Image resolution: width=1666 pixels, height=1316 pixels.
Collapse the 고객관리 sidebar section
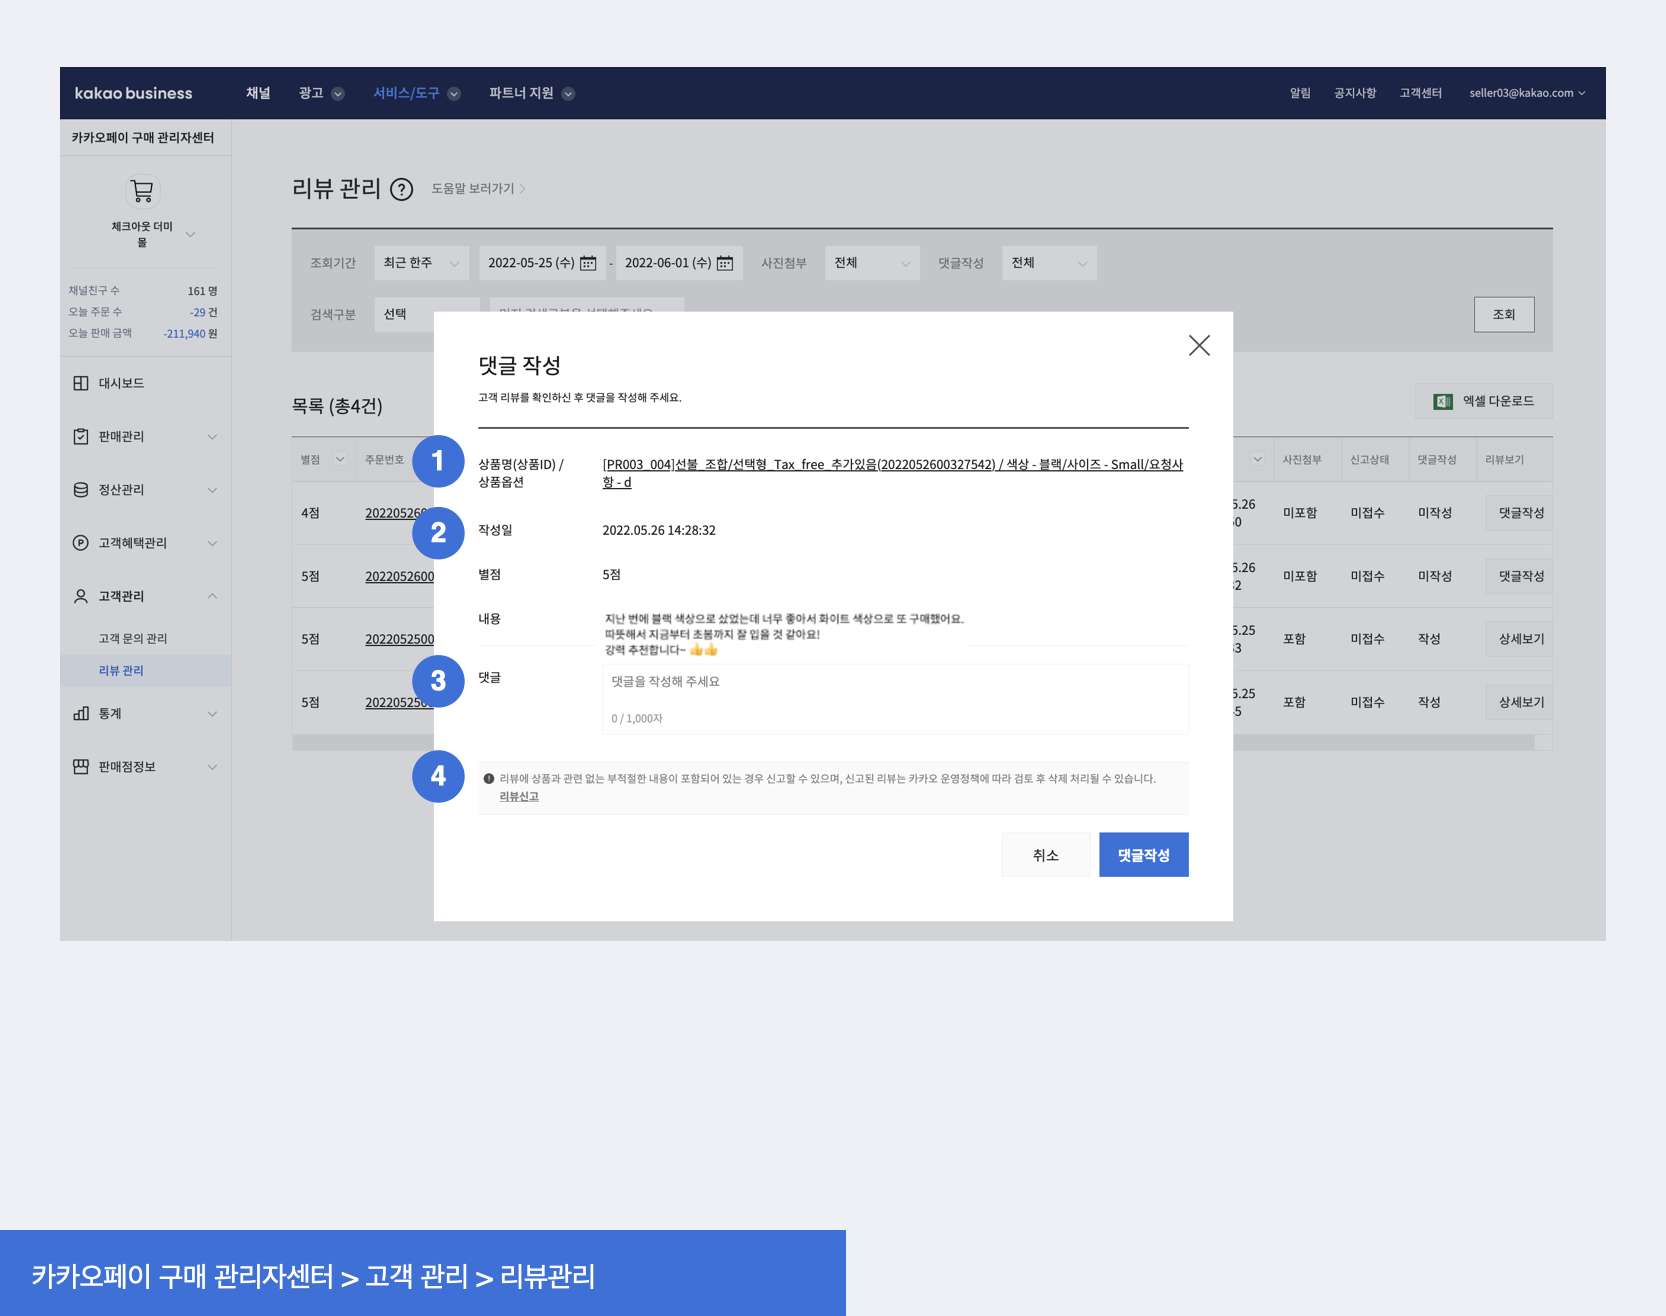coord(212,596)
